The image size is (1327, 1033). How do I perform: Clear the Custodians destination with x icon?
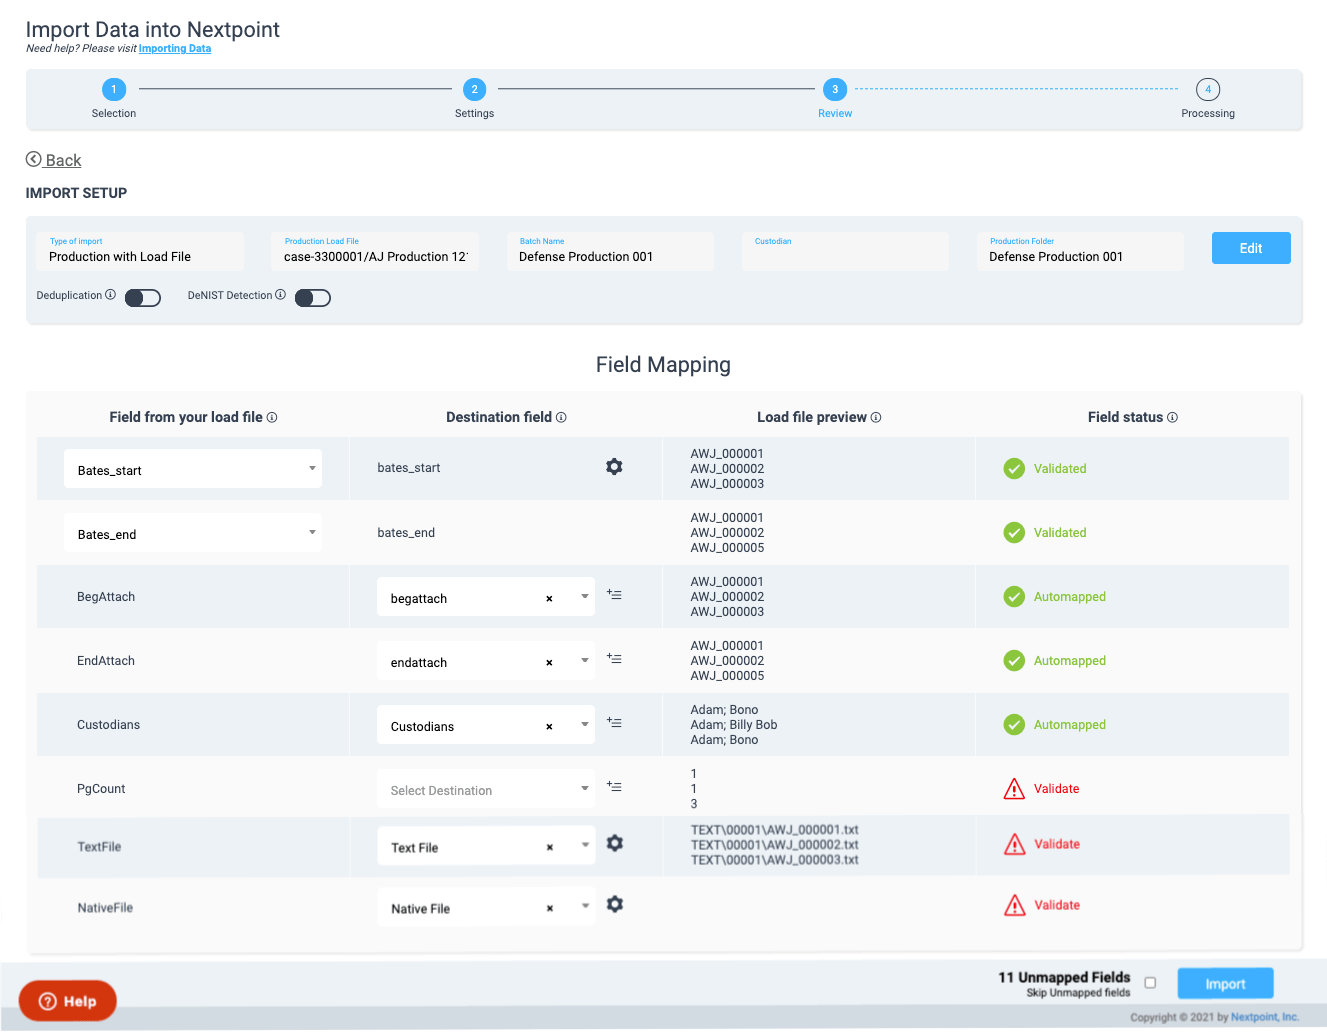pyautogui.click(x=549, y=727)
